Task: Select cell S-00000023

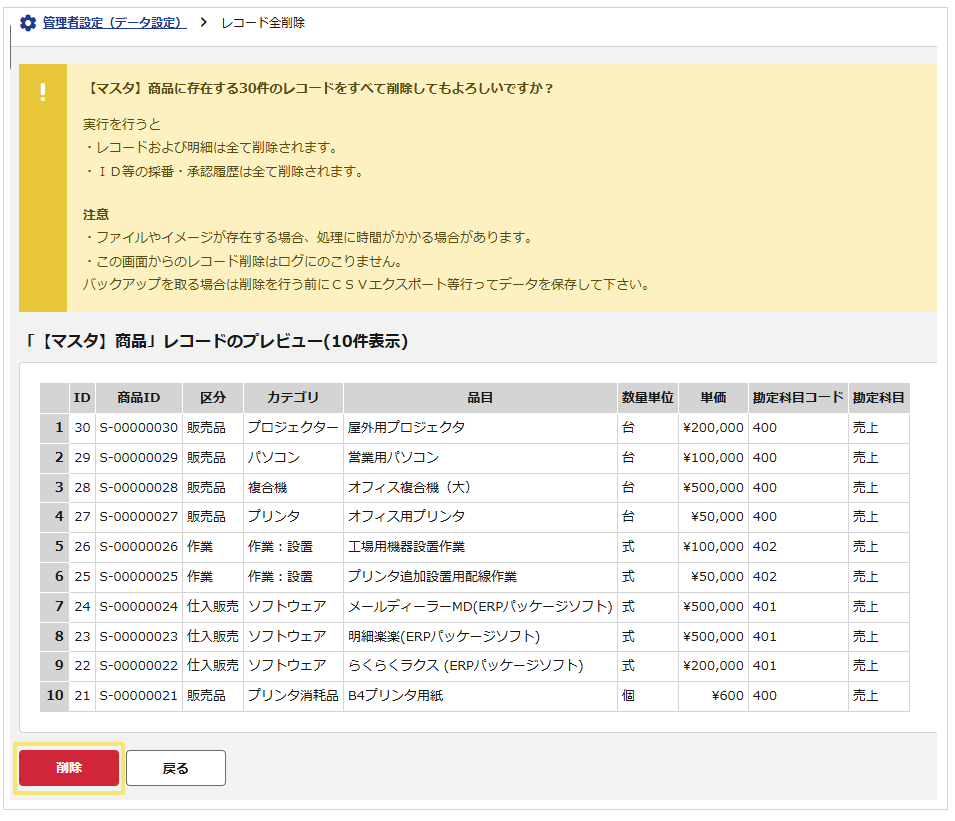Action: coord(139,636)
